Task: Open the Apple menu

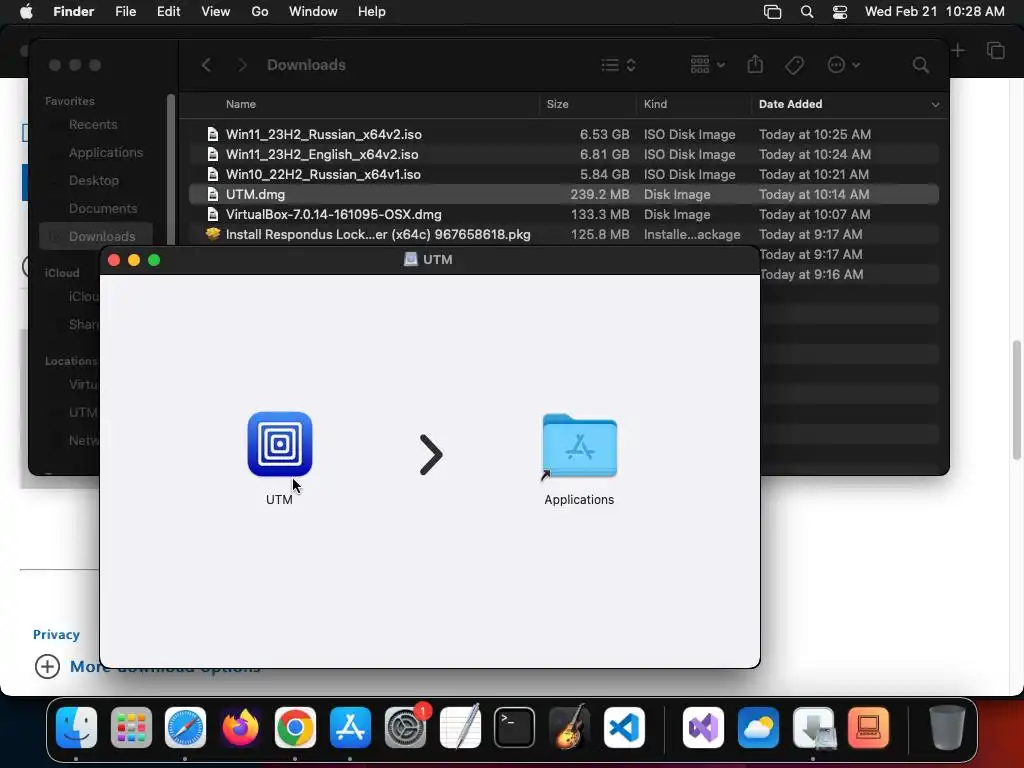Action: coord(26,12)
